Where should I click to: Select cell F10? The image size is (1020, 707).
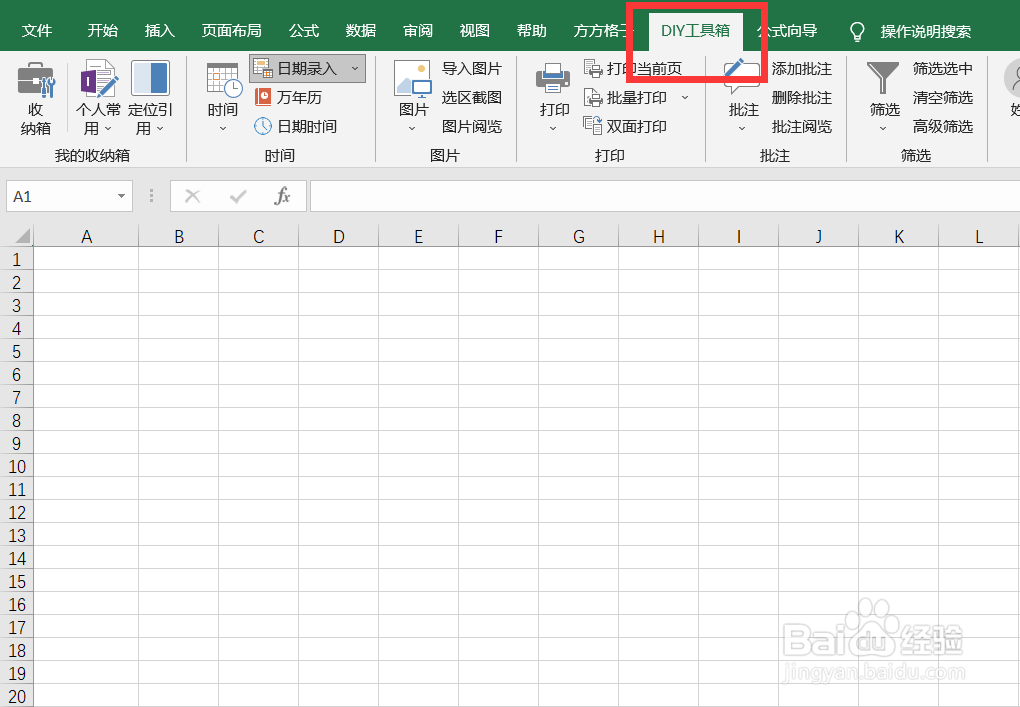coord(498,466)
